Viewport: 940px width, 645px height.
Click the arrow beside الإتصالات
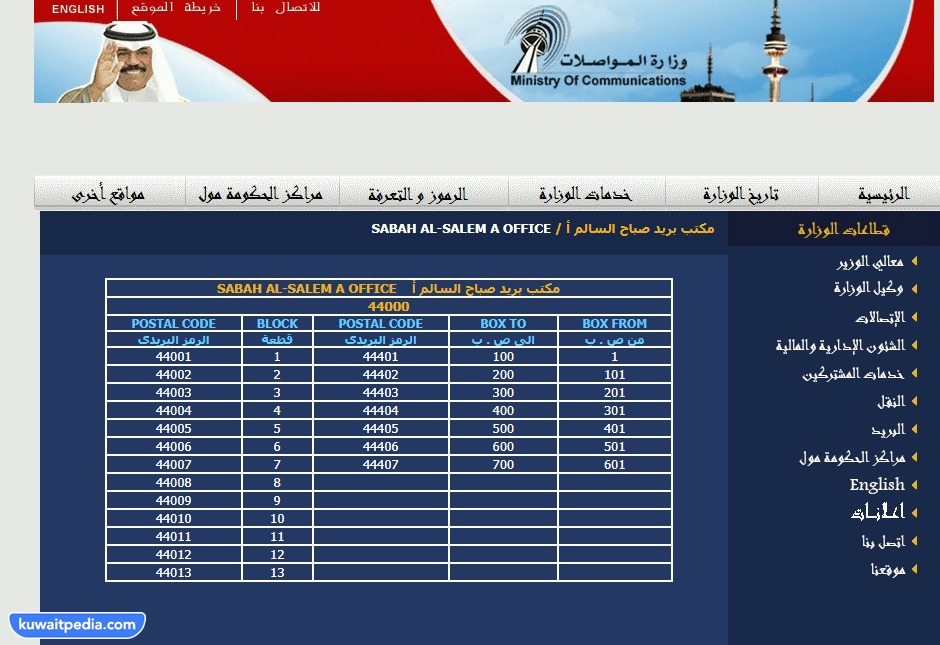[915, 317]
